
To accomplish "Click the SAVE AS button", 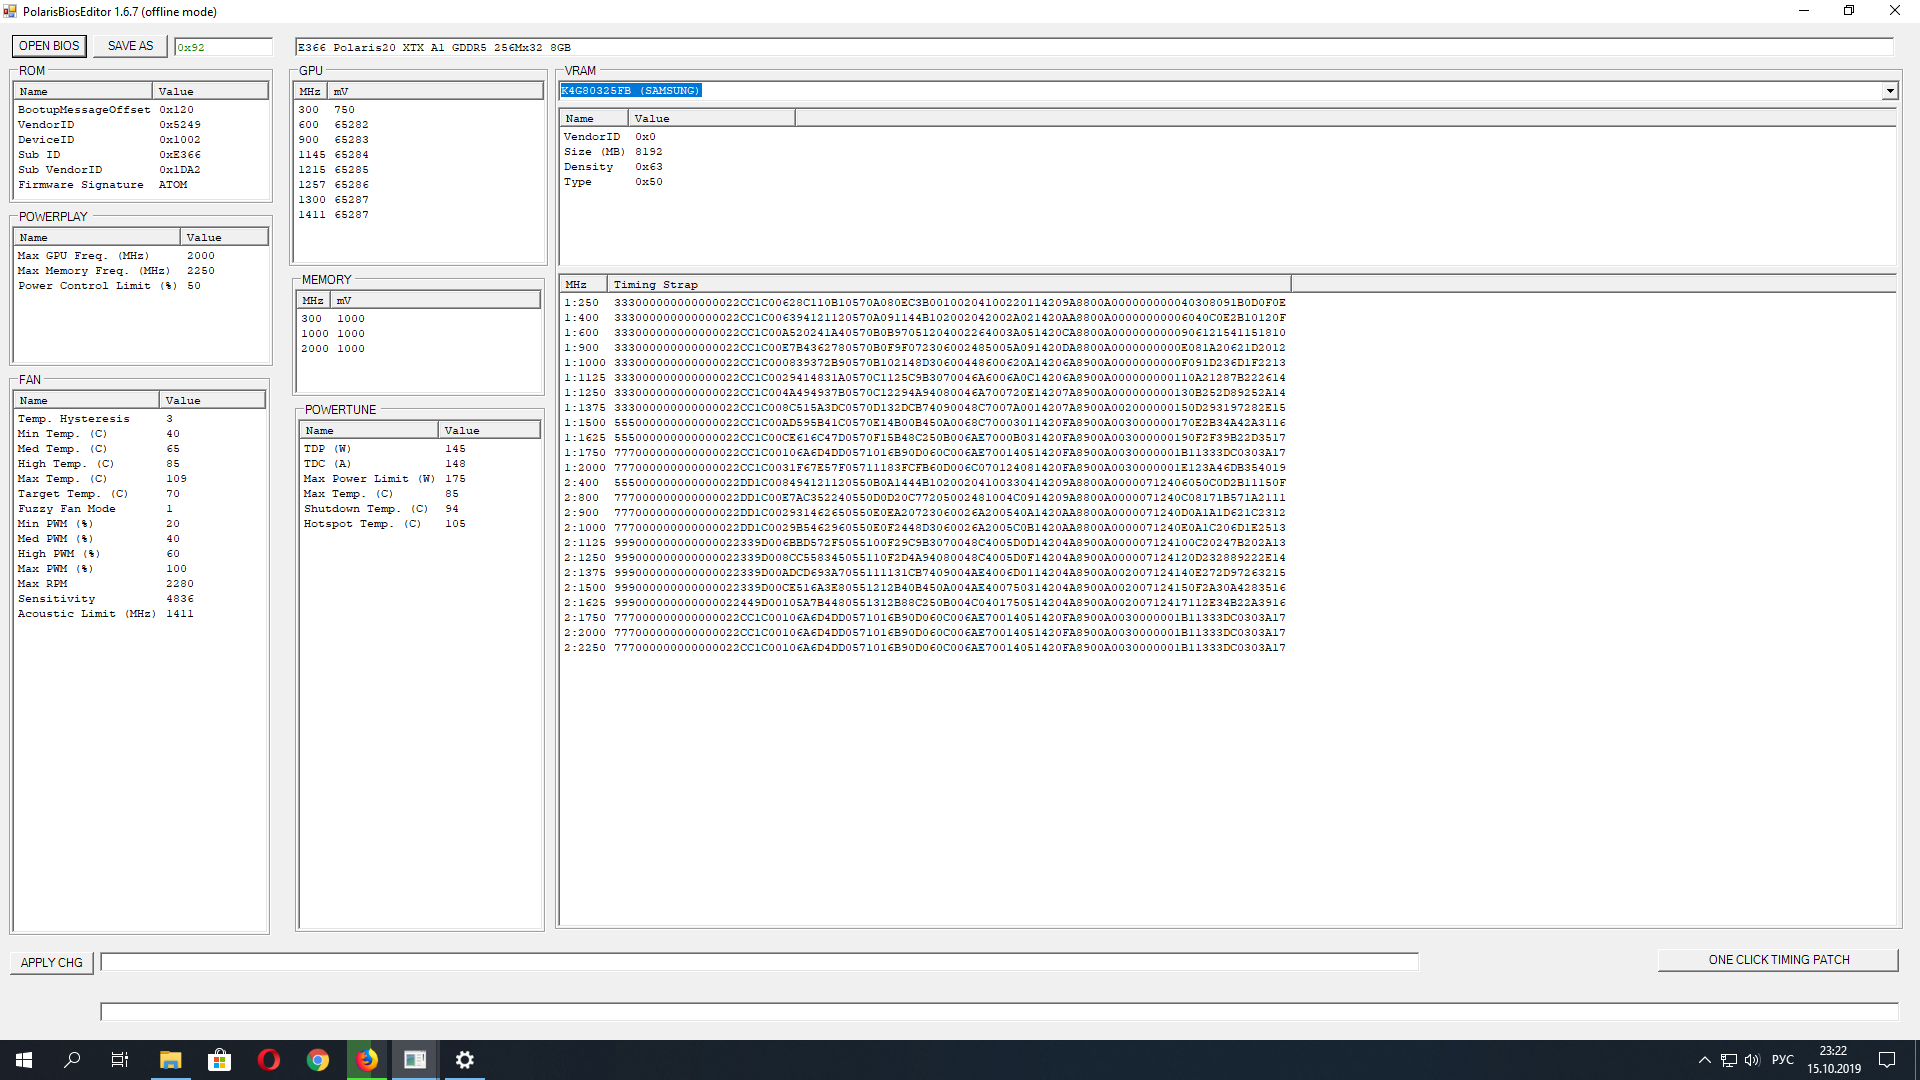I will coord(130,46).
